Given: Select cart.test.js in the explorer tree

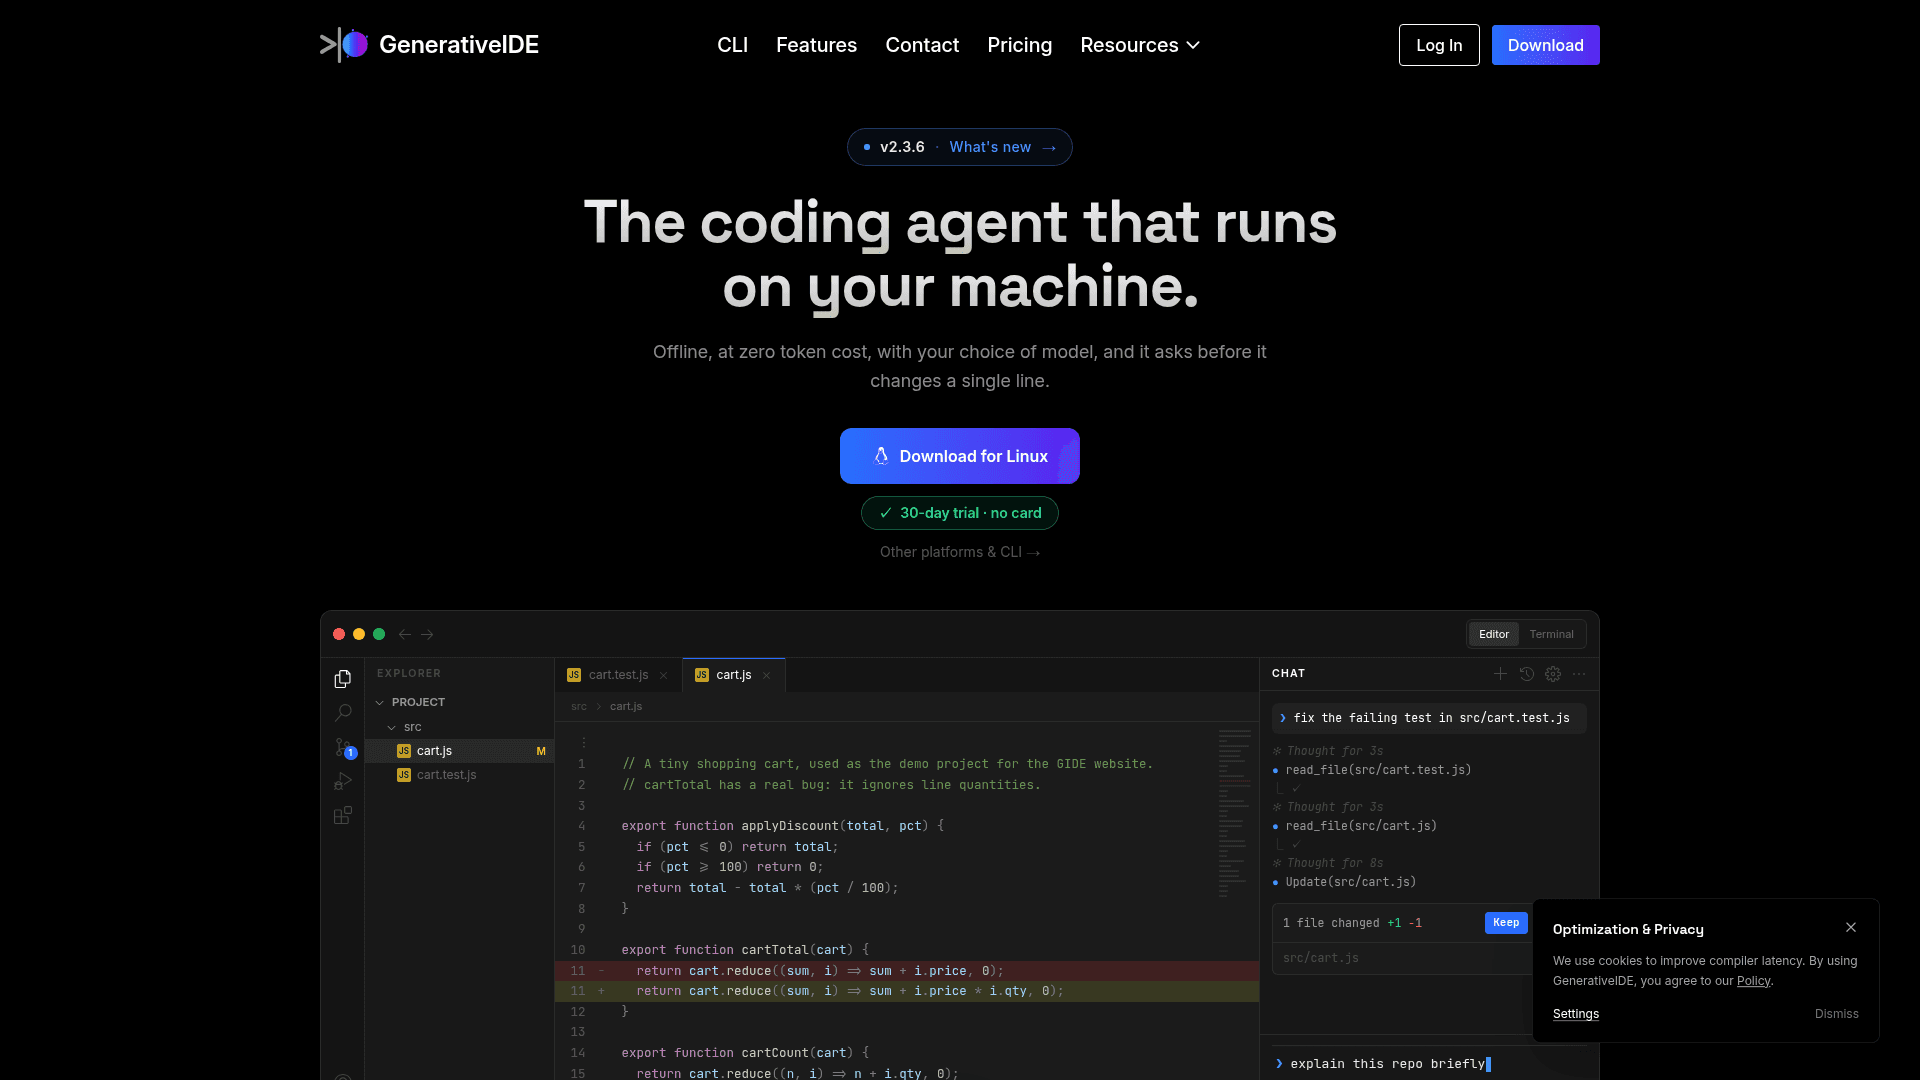Looking at the screenshot, I should (x=460, y=775).
